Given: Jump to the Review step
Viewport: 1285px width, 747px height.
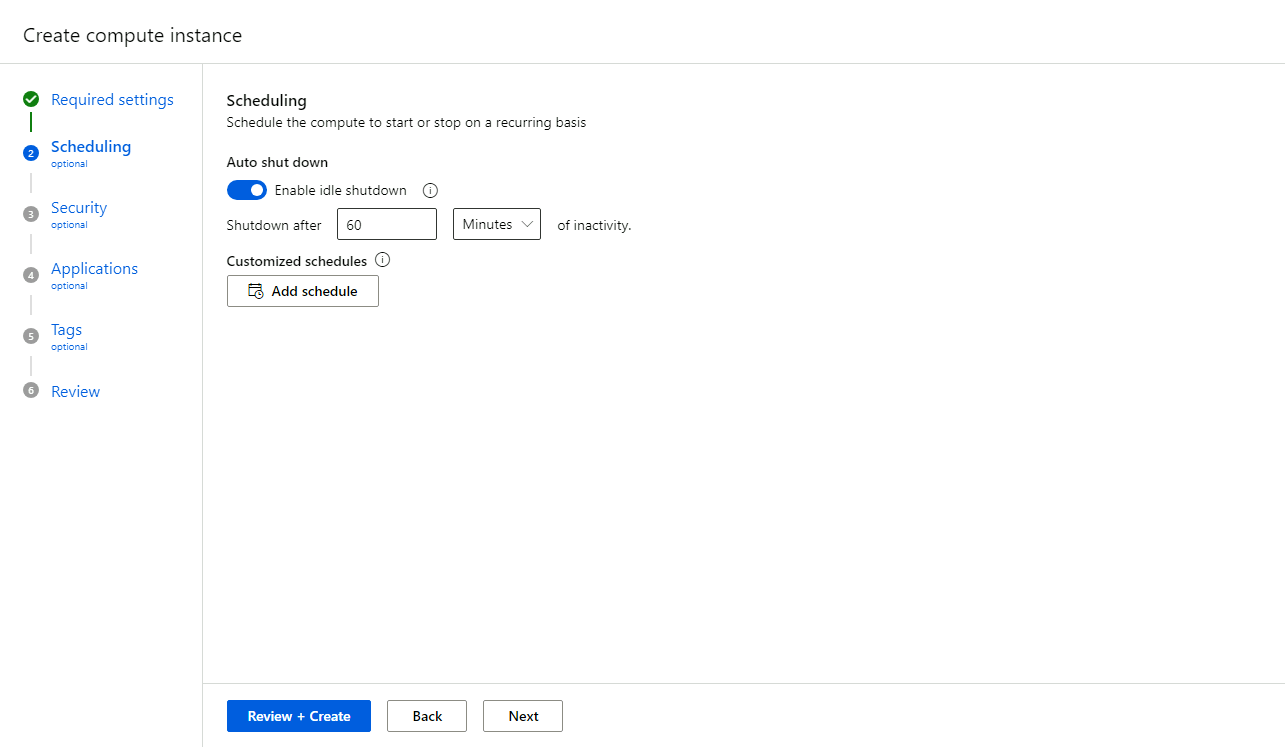Looking at the screenshot, I should [76, 392].
